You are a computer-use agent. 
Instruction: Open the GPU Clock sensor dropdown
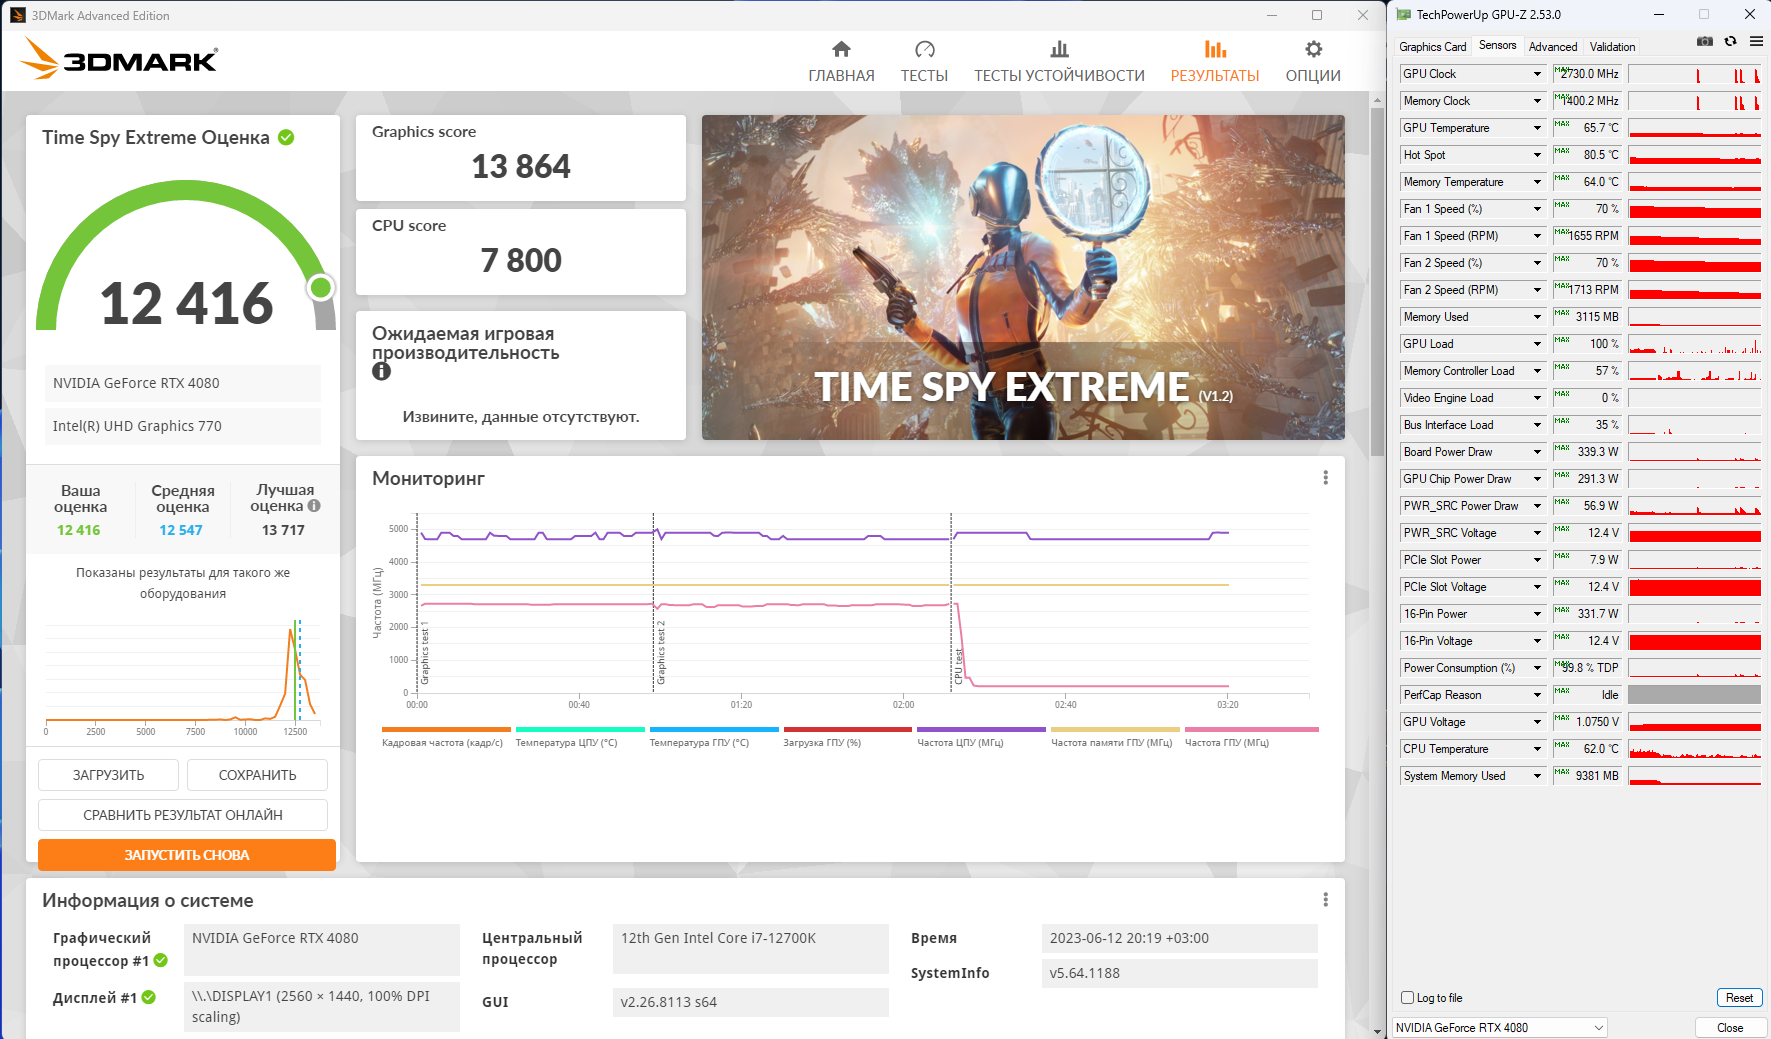coord(1537,74)
